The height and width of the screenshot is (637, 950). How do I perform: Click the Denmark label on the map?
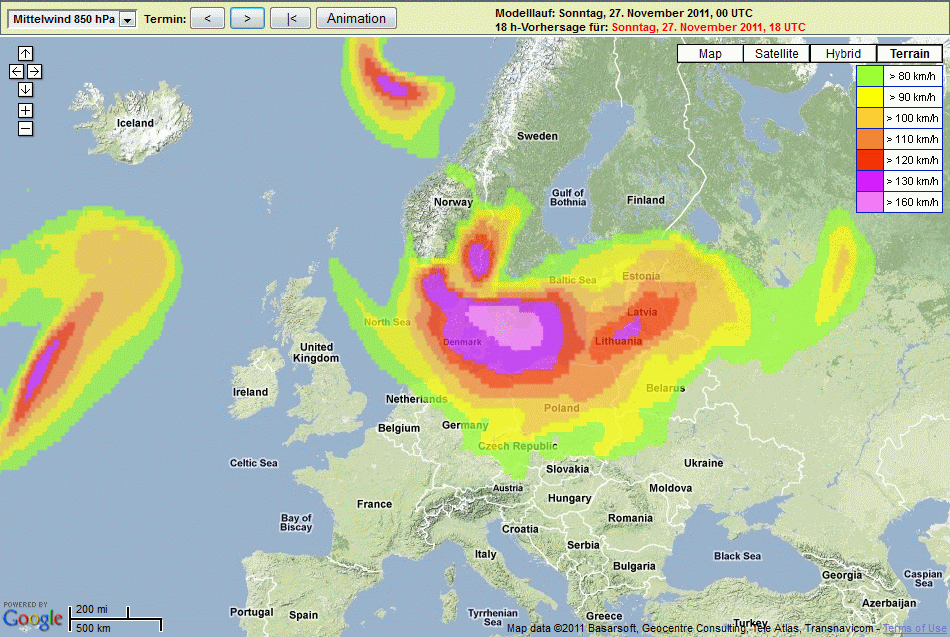462,343
